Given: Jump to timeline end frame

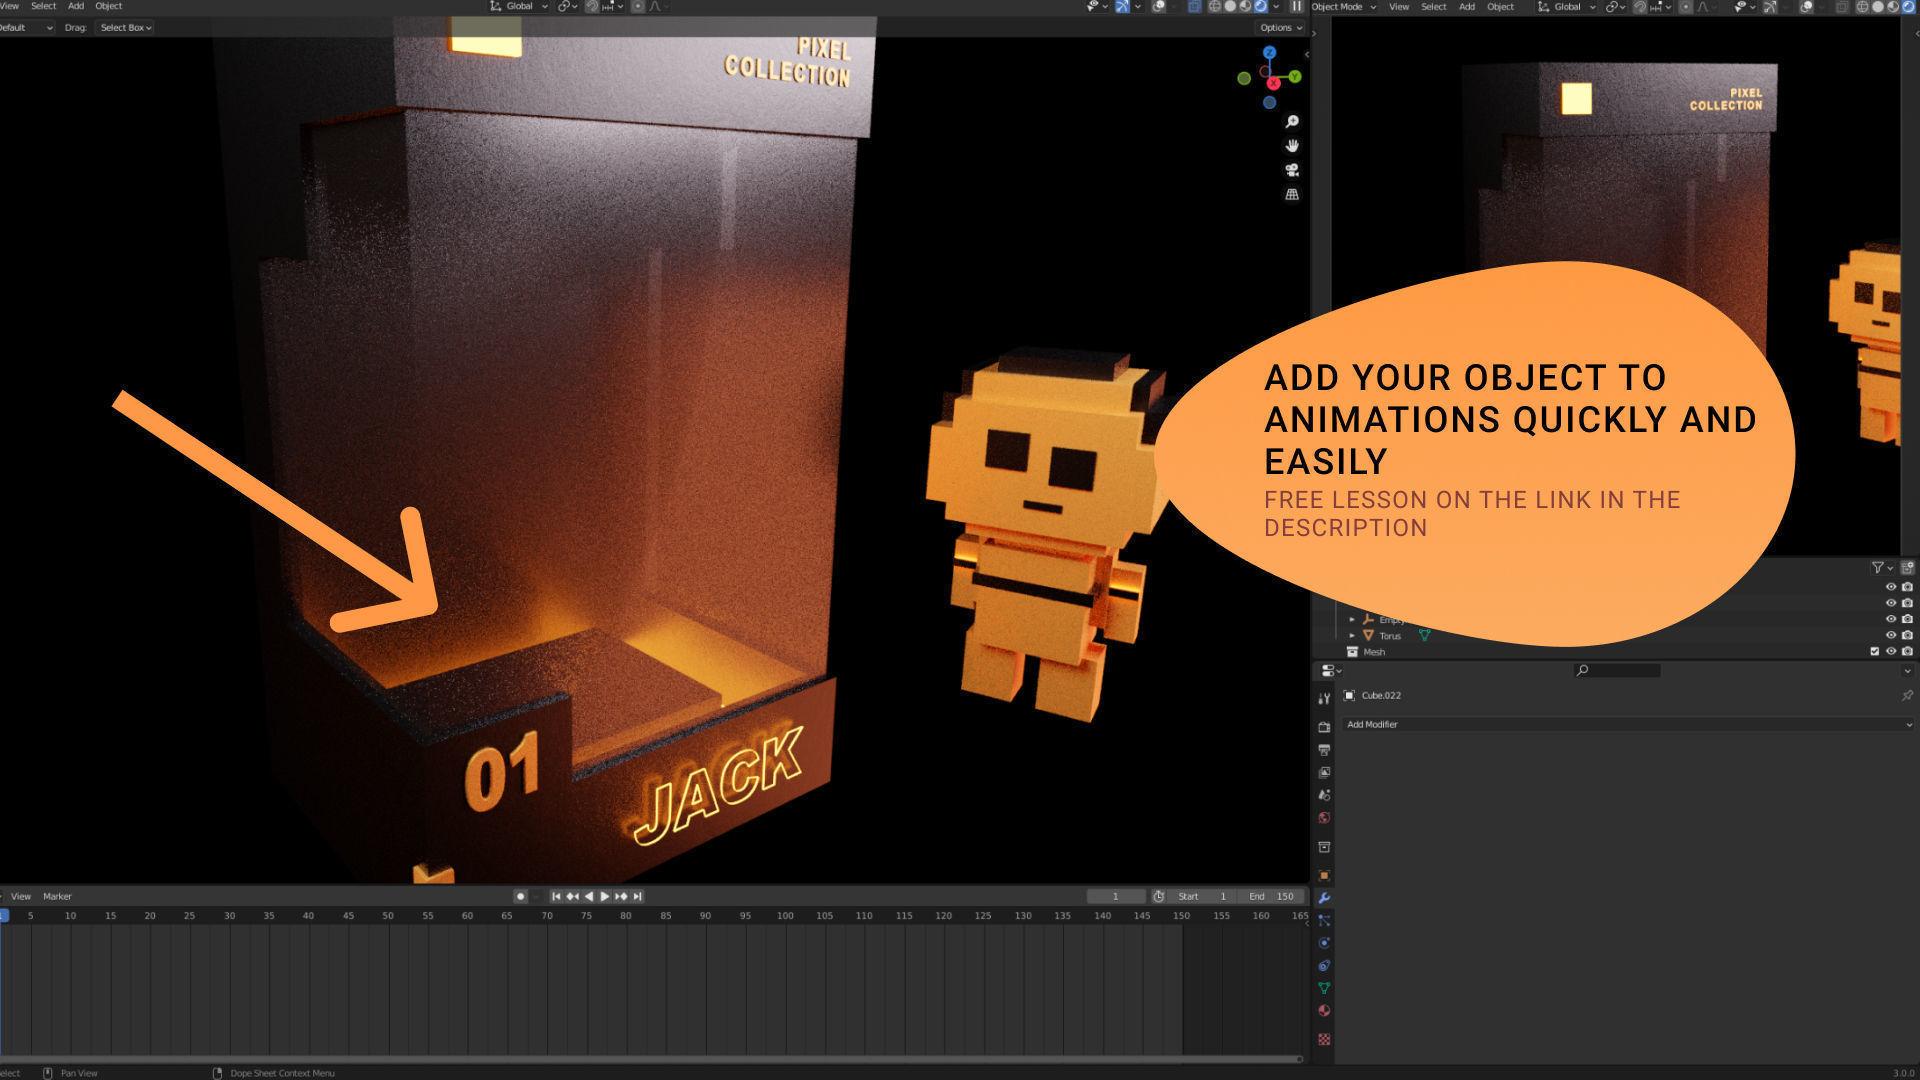Looking at the screenshot, I should 638,896.
